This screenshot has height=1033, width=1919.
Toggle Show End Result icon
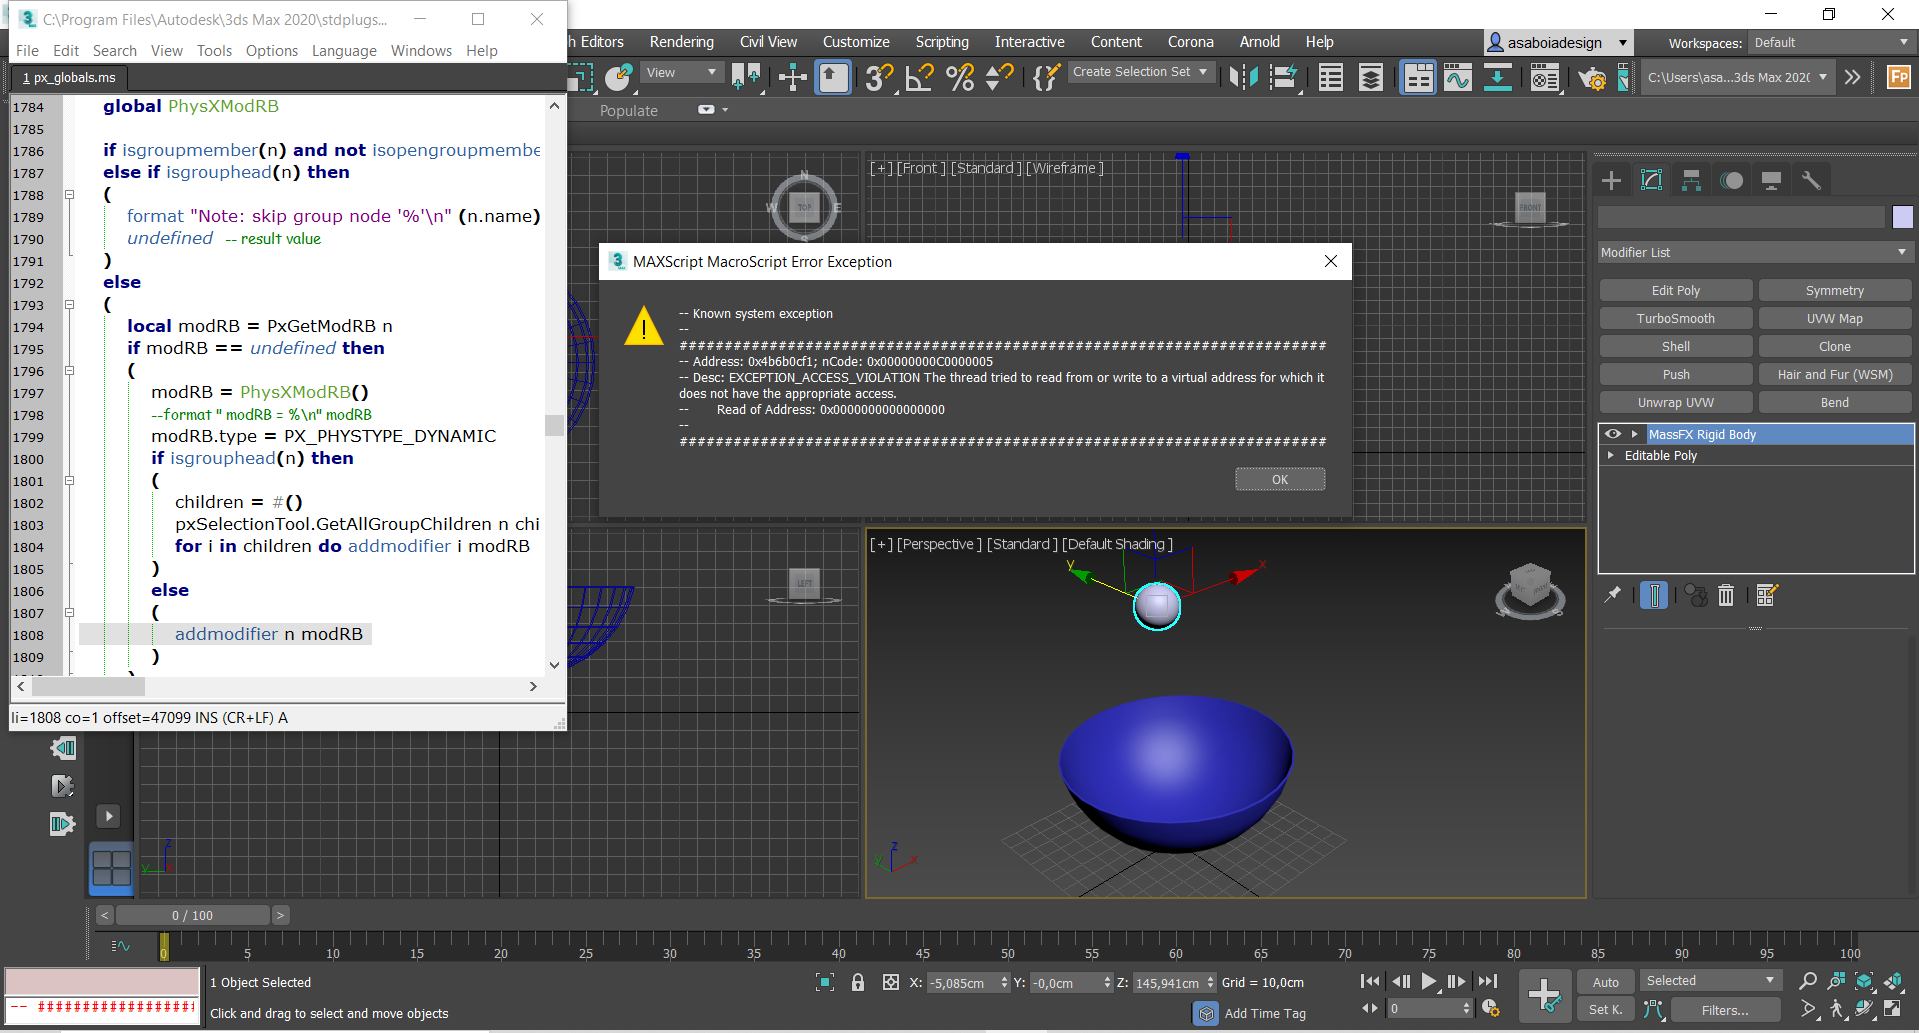(x=1654, y=595)
